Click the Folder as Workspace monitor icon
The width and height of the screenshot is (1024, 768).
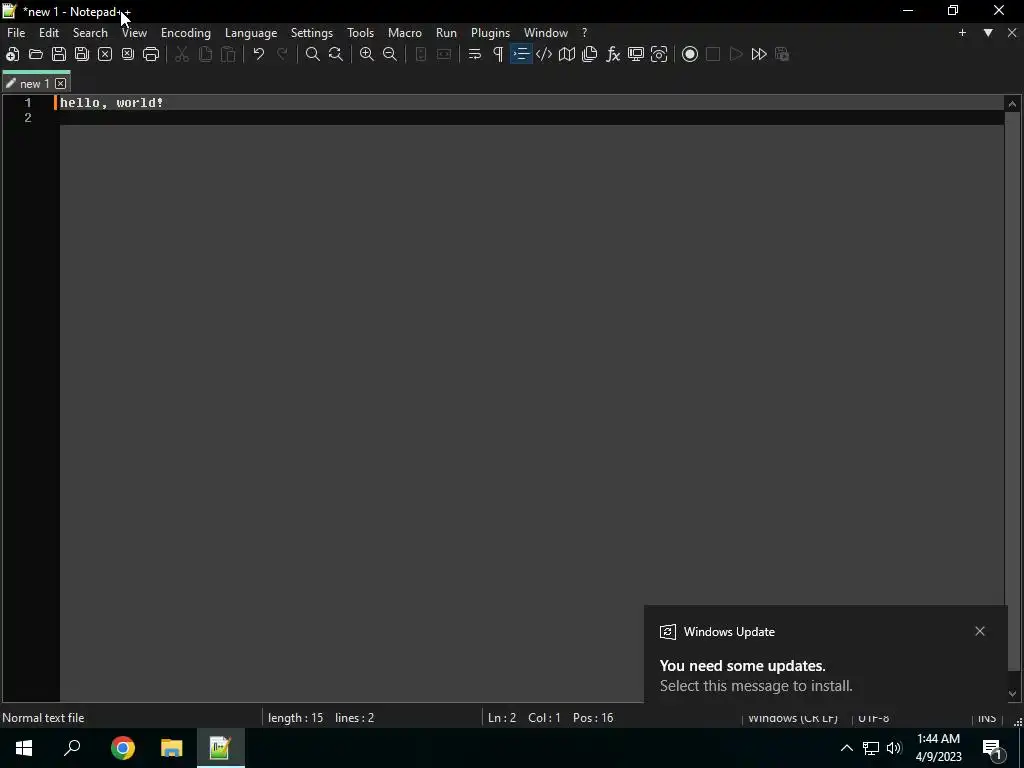(636, 54)
